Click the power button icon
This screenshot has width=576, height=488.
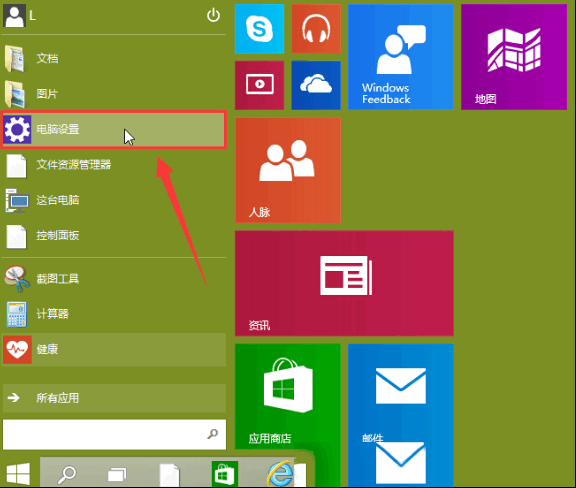coord(213,15)
